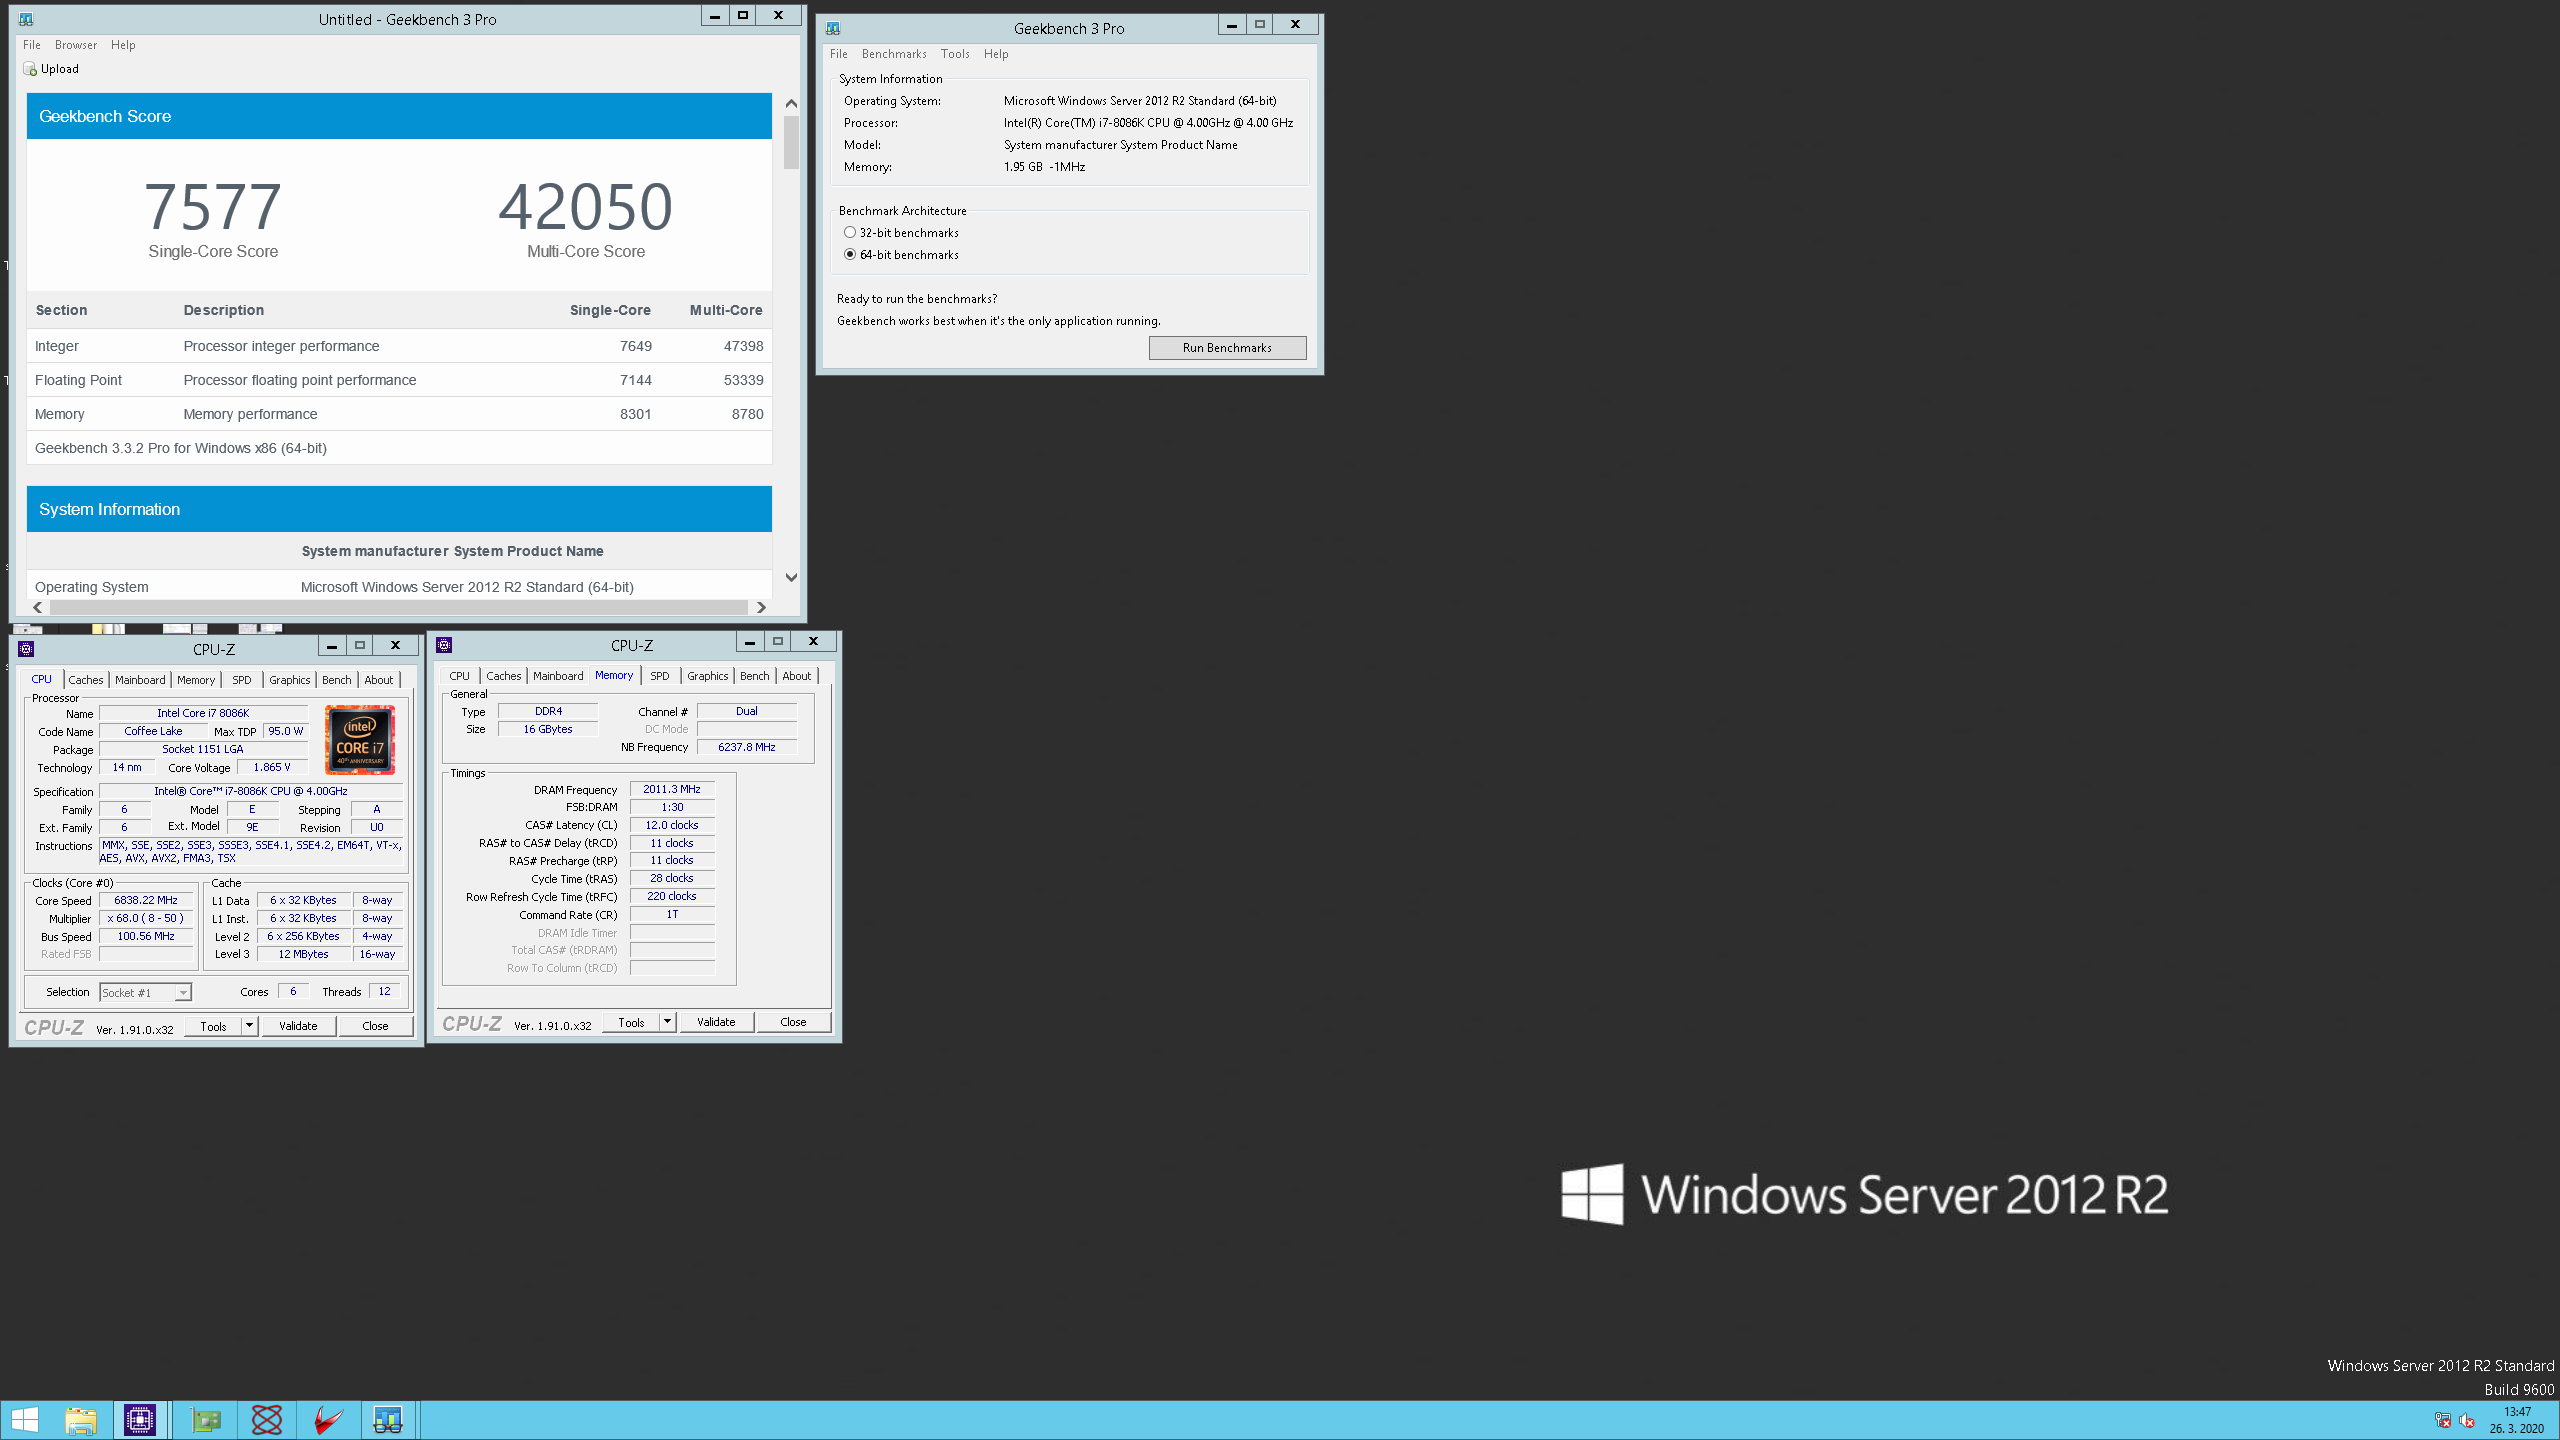Switch to CPU-Z via taskbar chip icon
2560x1440 pixels.
pos(140,1420)
